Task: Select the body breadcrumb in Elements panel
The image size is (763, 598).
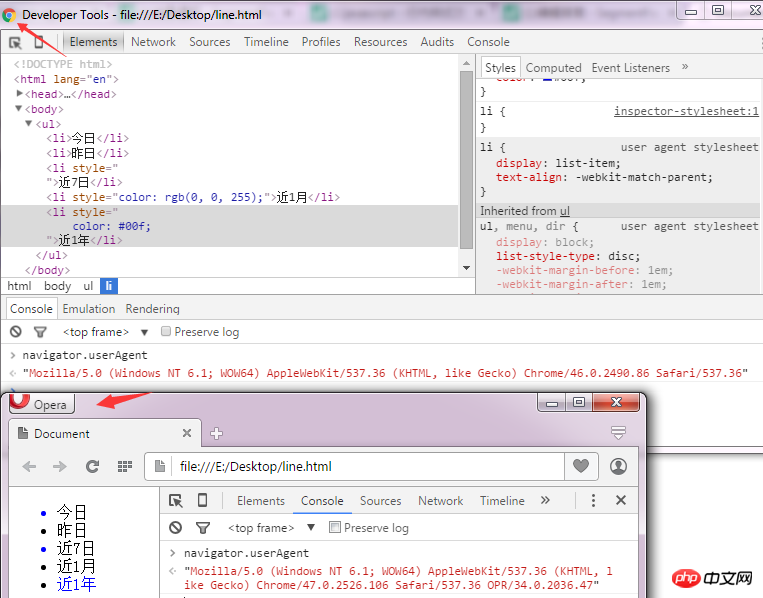Action: tap(57, 286)
